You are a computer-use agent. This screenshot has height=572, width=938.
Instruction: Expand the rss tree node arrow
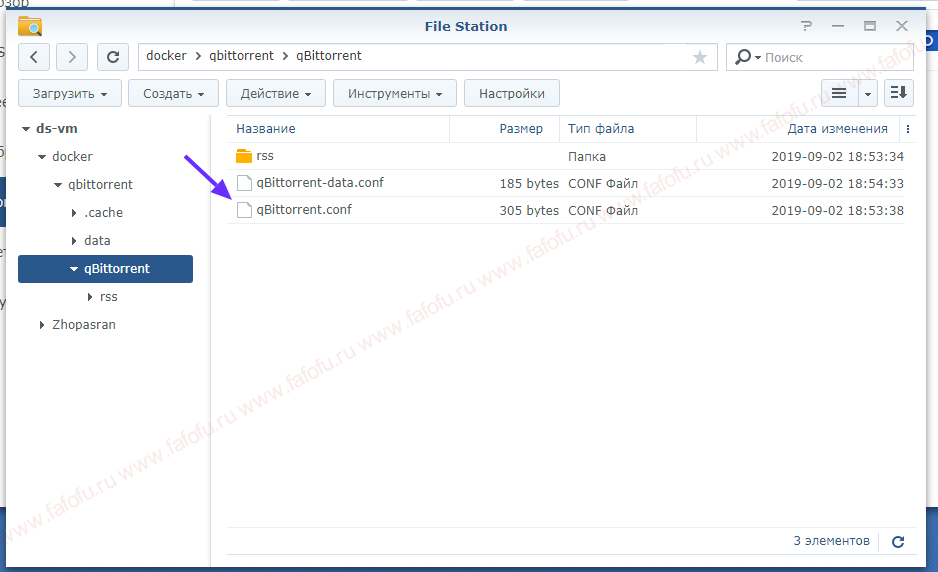[90, 297]
